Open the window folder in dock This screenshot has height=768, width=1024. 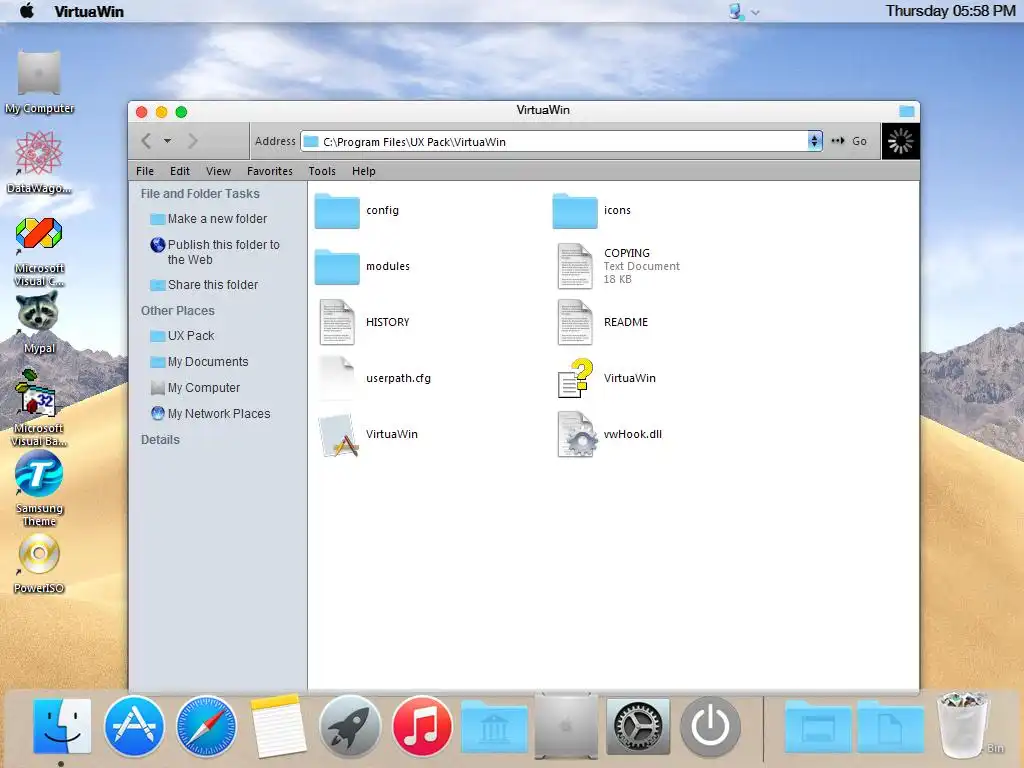pyautogui.click(x=818, y=727)
